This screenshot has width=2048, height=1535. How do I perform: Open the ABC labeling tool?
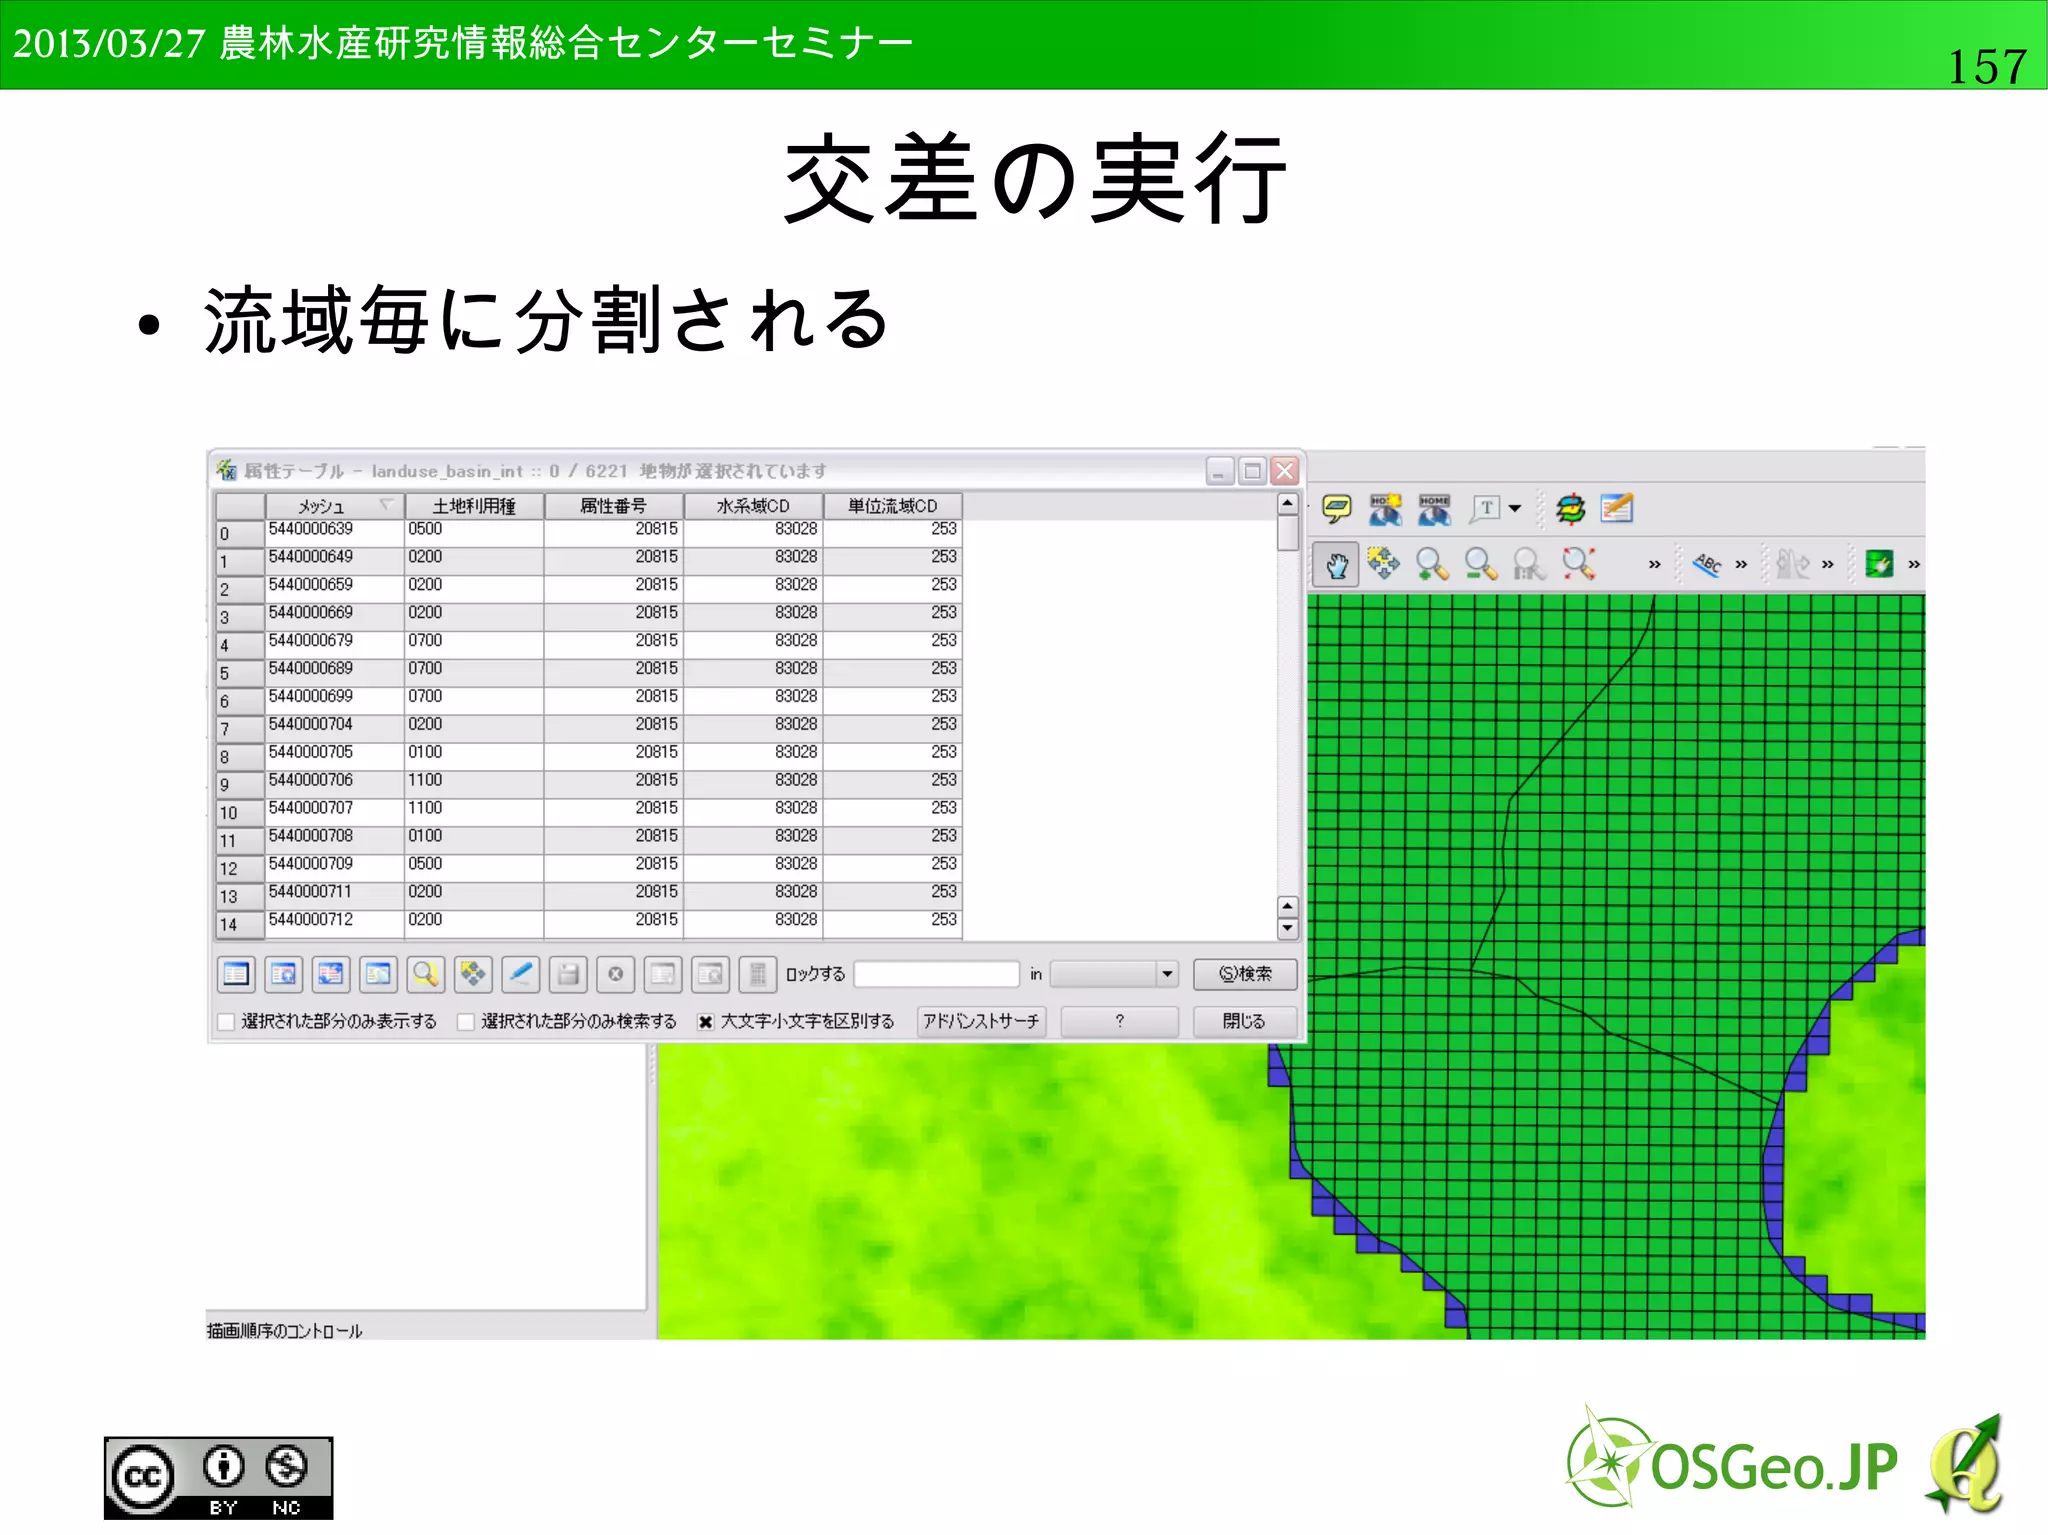tap(1707, 564)
